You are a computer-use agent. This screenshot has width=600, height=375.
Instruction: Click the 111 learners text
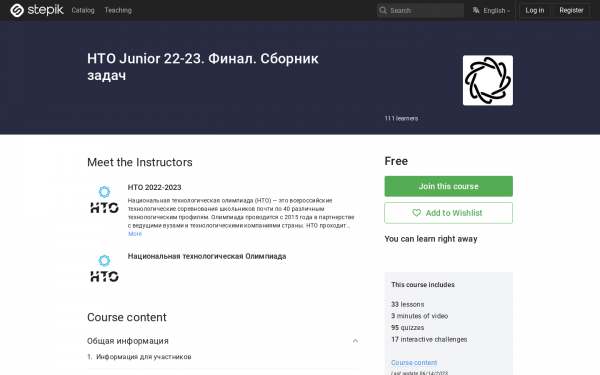(401, 118)
